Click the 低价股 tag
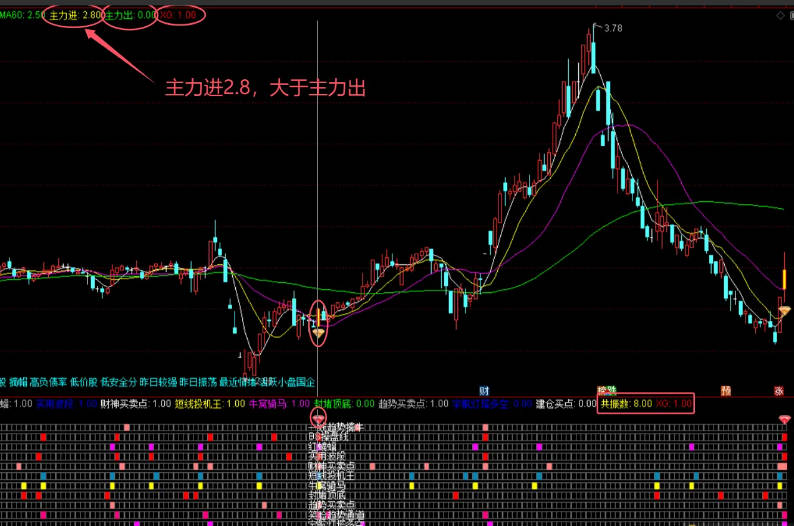Screen dimensions: 794x526 (x=84, y=382)
